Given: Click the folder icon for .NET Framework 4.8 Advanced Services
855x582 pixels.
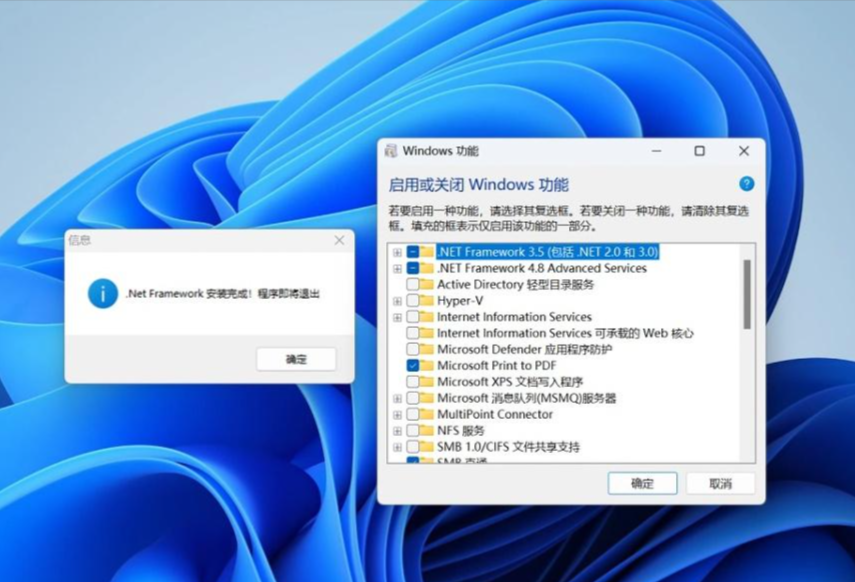Looking at the screenshot, I should (427, 268).
